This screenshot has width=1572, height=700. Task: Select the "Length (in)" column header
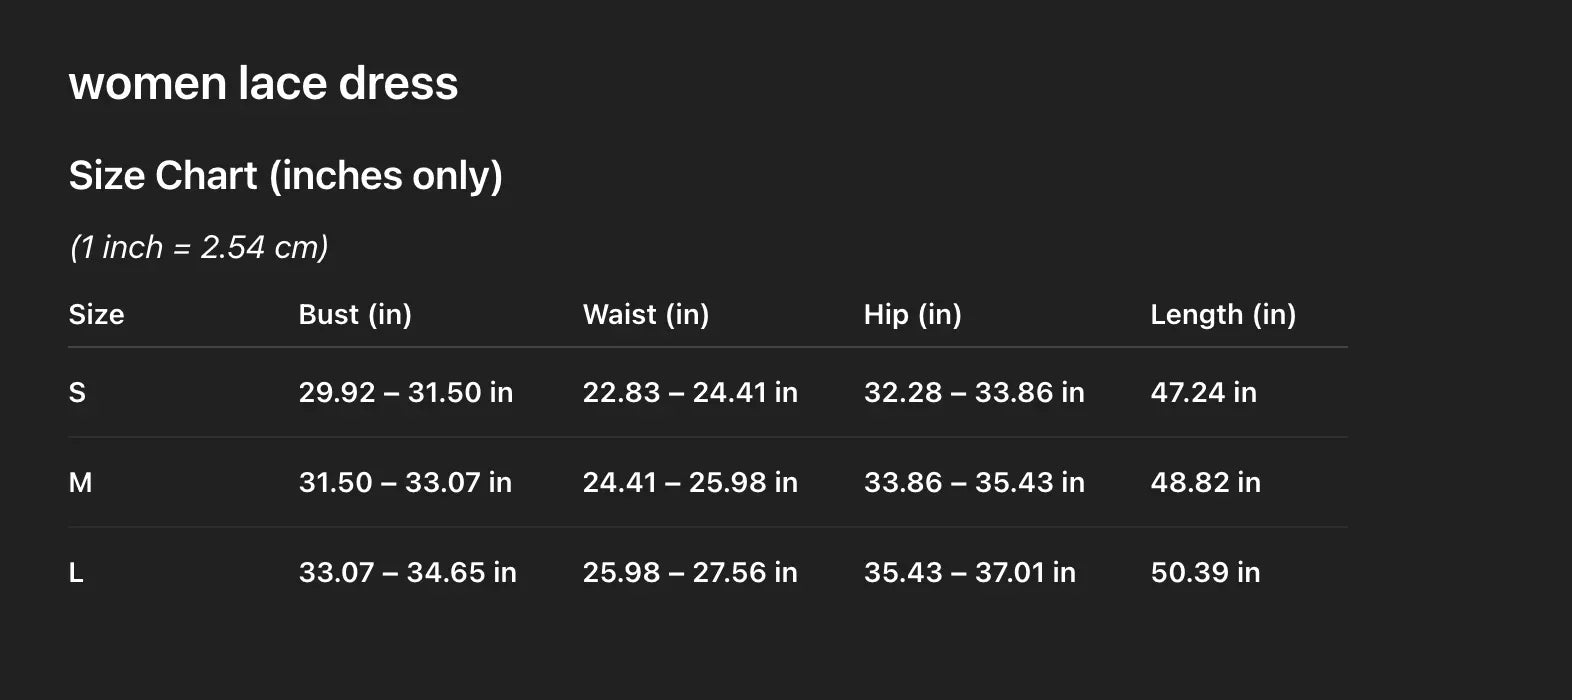pos(1223,314)
